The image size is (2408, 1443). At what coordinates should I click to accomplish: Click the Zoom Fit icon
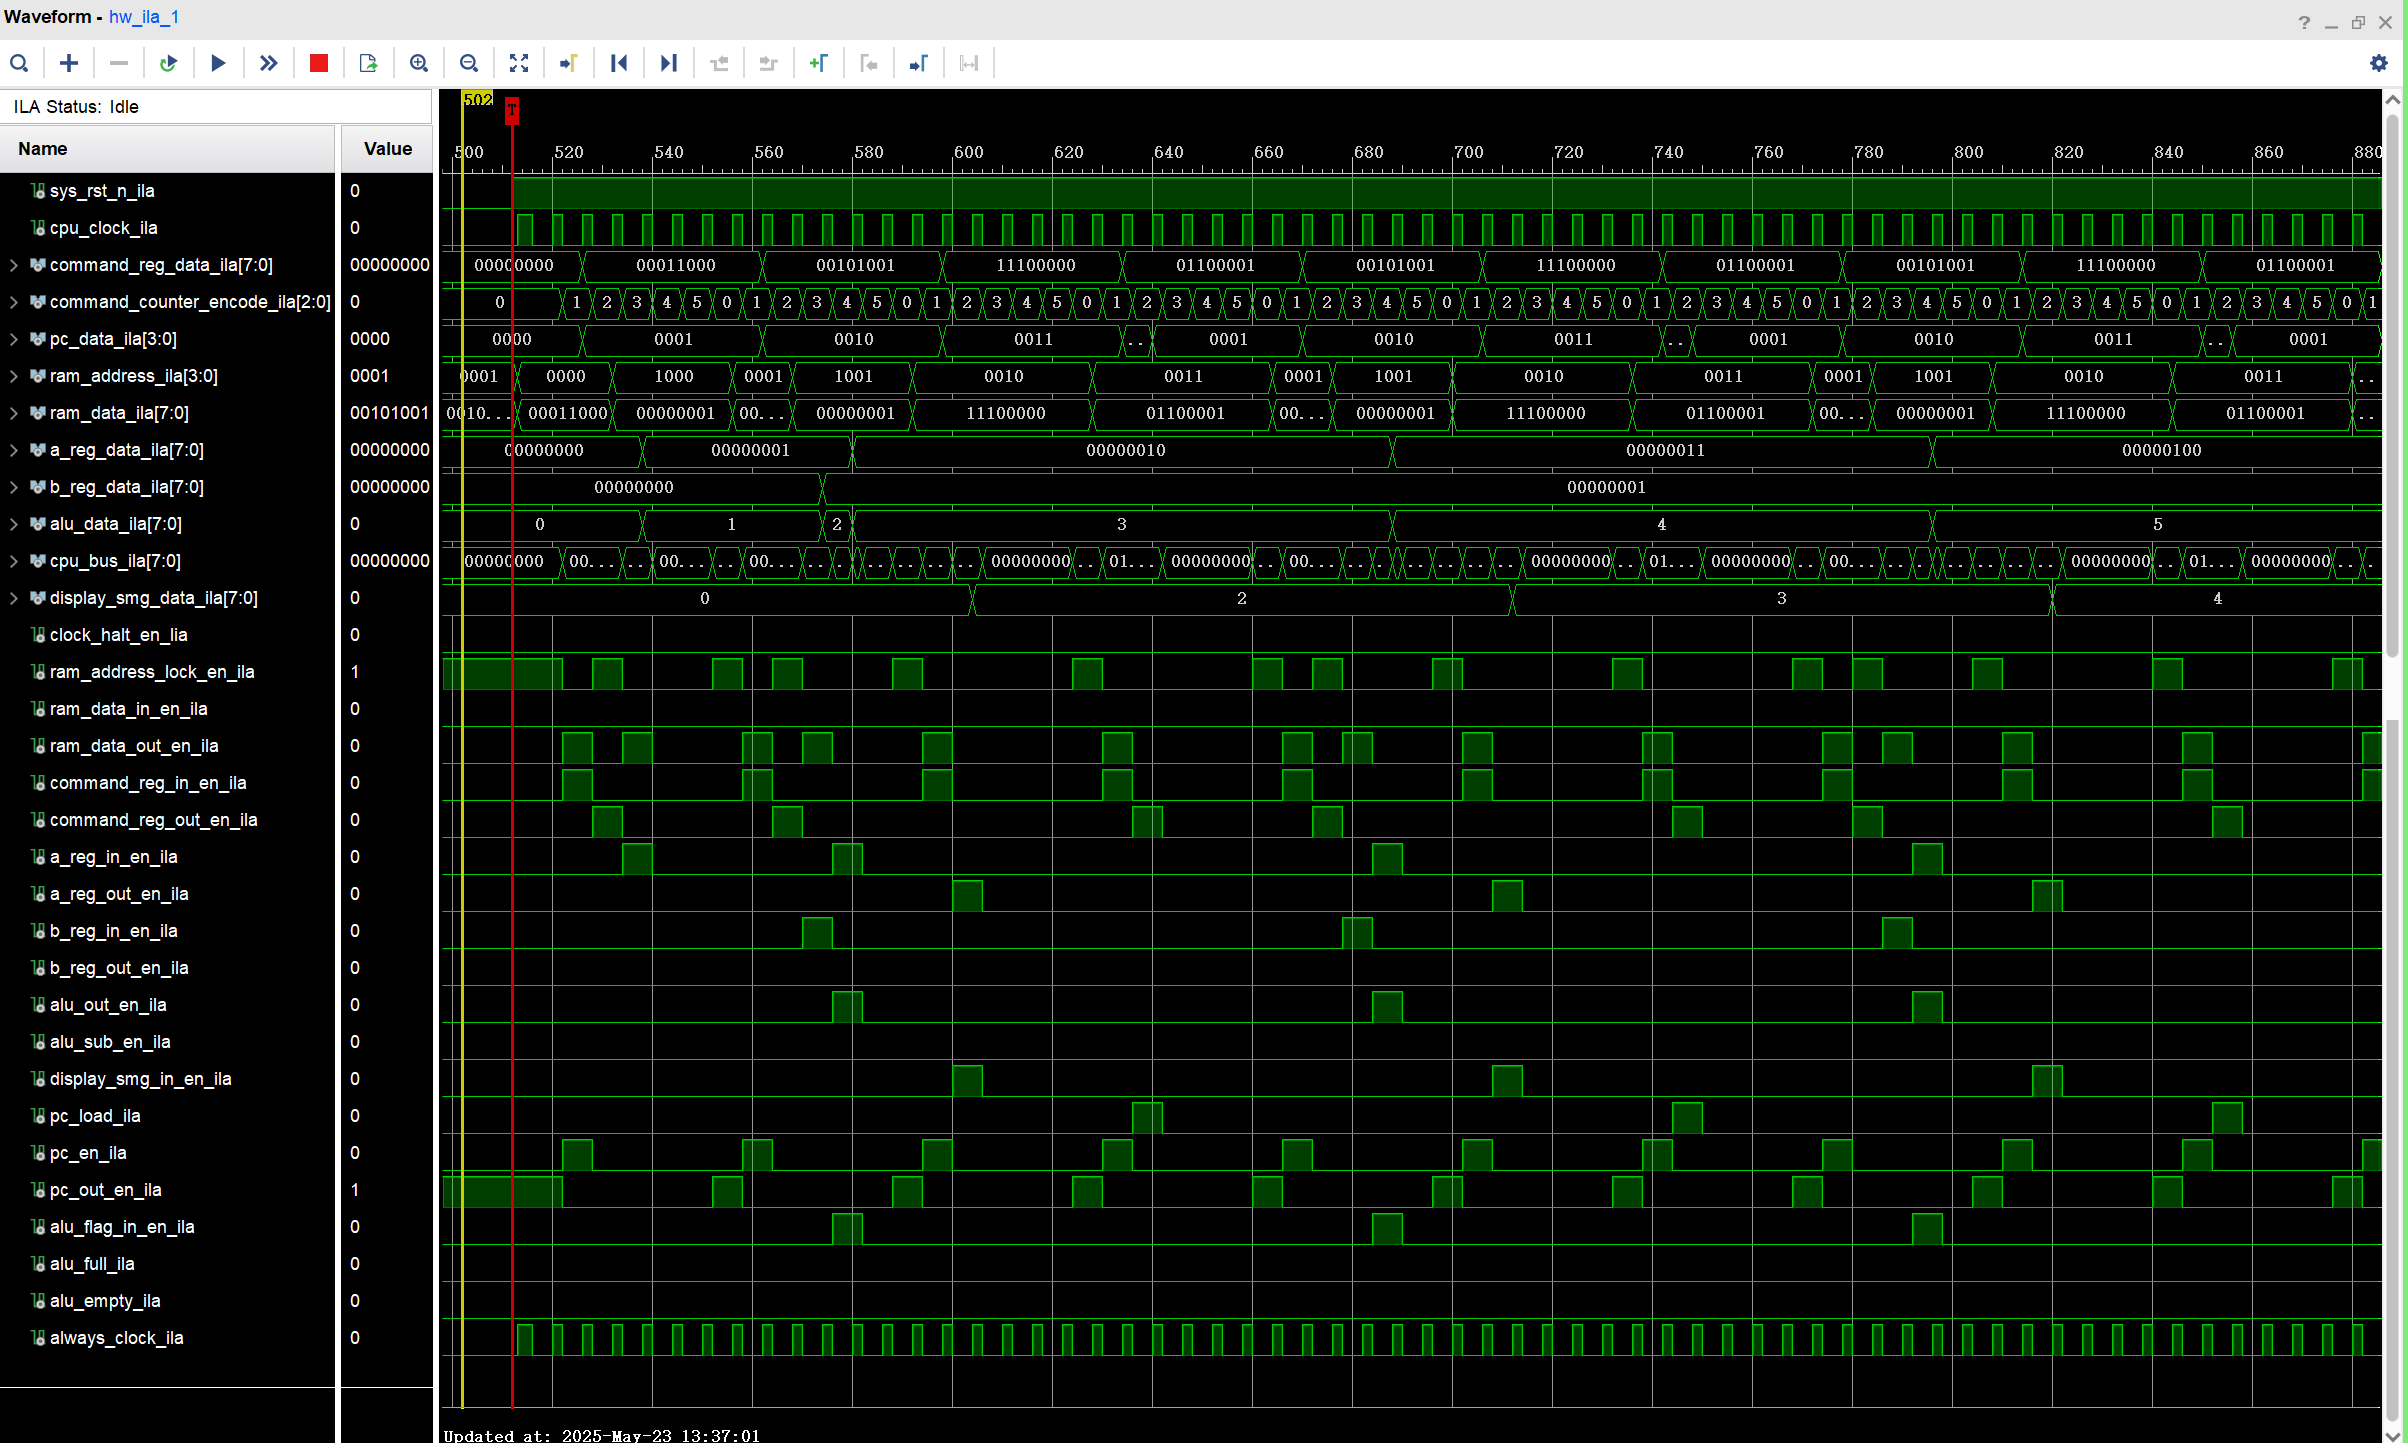point(519,63)
